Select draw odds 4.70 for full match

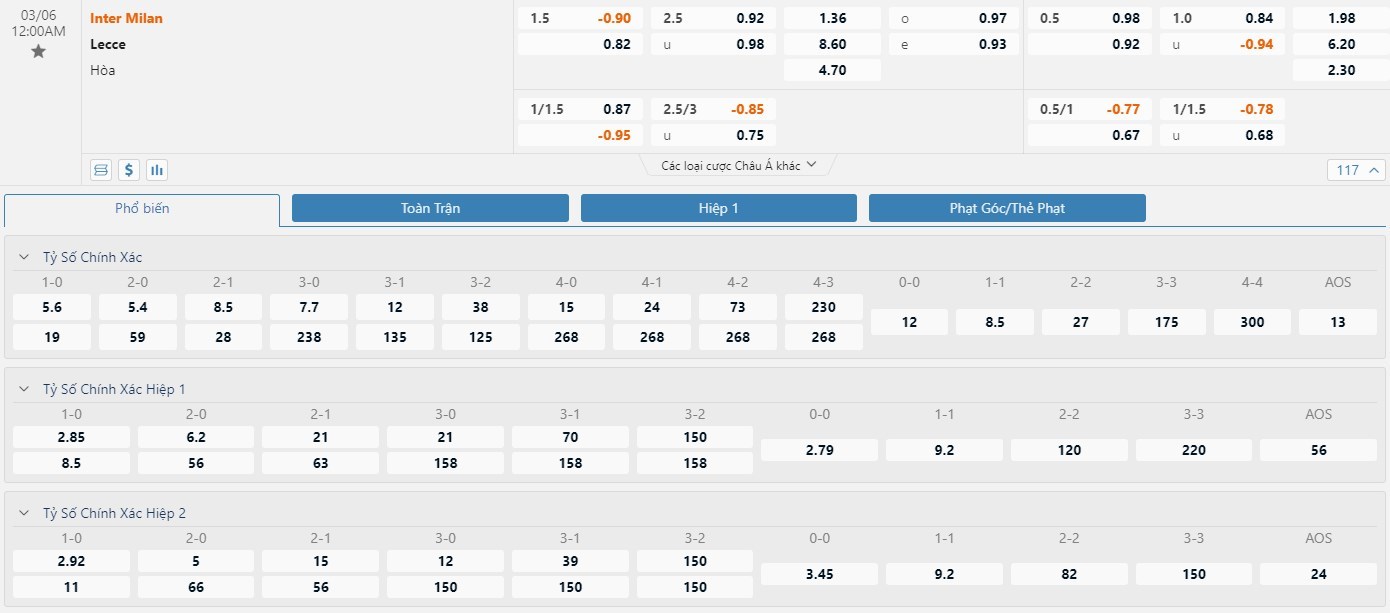coord(832,70)
